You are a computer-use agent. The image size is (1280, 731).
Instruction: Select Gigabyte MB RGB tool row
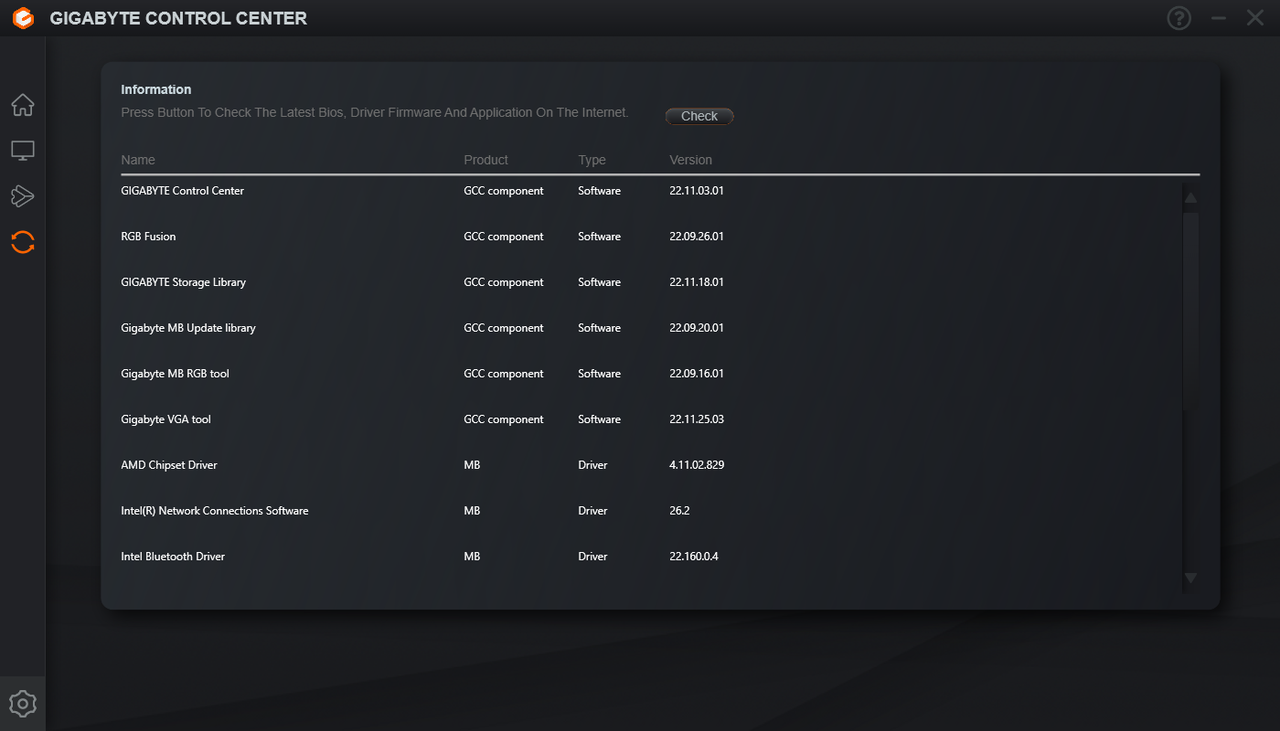(650, 374)
